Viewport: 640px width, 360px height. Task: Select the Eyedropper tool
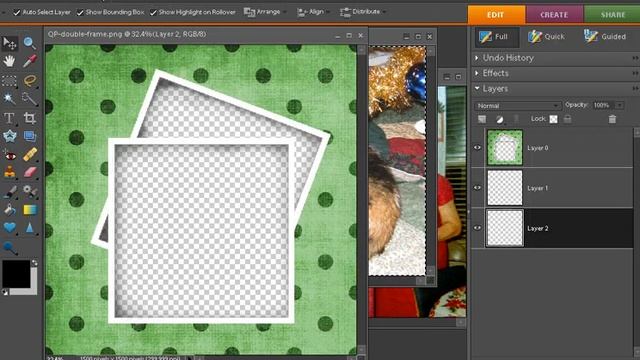(29, 61)
